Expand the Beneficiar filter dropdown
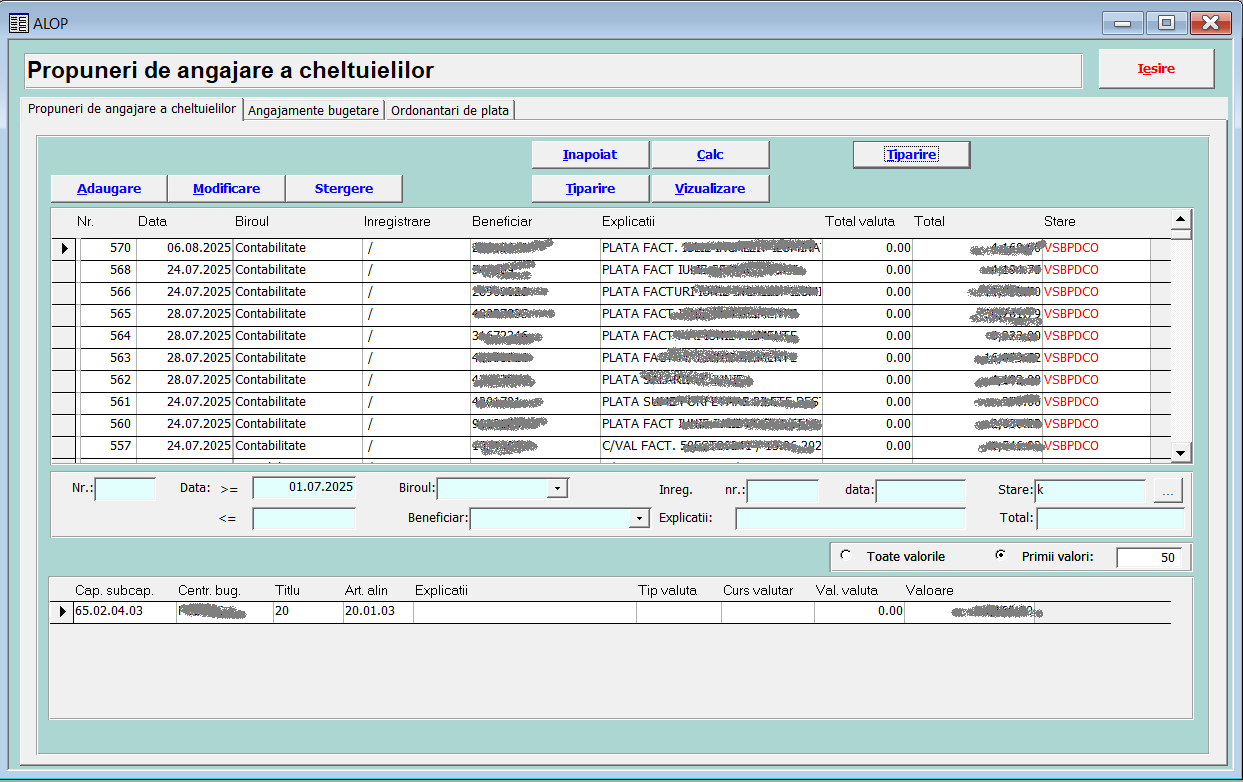This screenshot has width=1243, height=782. 638,519
